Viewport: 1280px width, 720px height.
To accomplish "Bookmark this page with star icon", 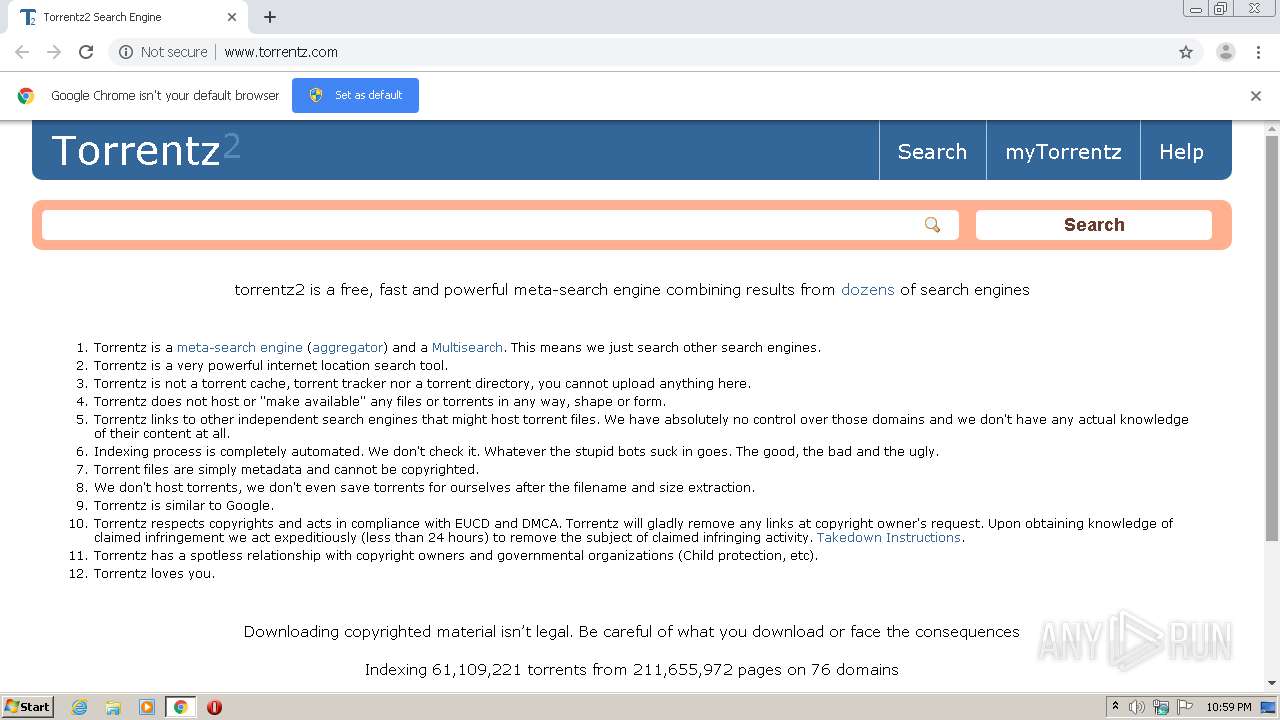I will (x=1186, y=52).
